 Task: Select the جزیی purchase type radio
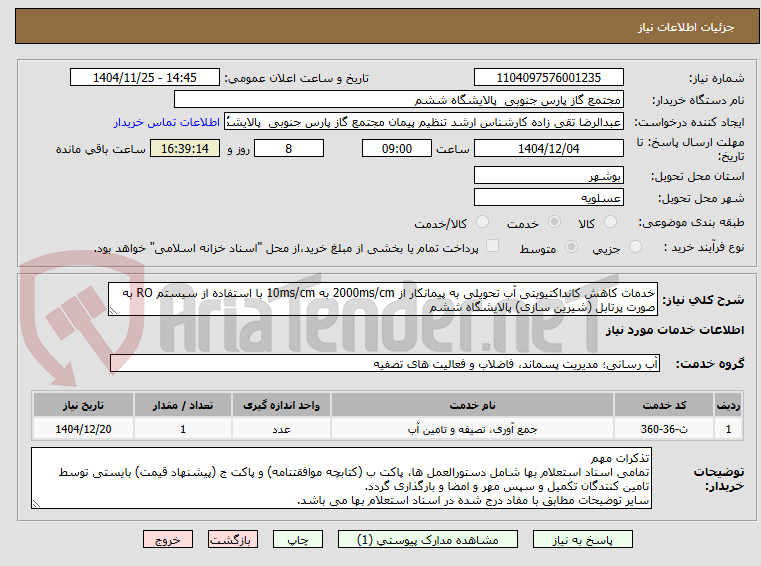tap(635, 247)
